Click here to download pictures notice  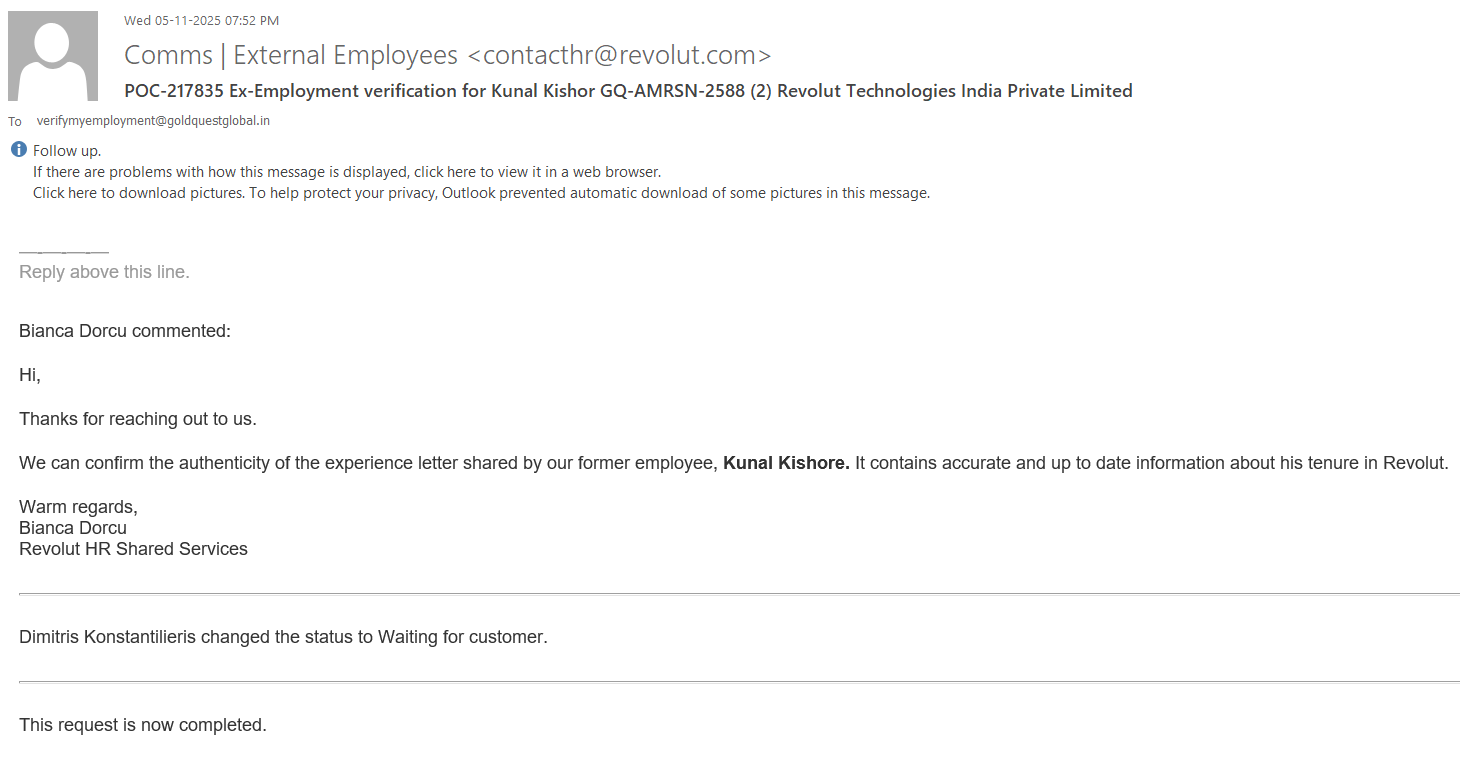[x=481, y=193]
